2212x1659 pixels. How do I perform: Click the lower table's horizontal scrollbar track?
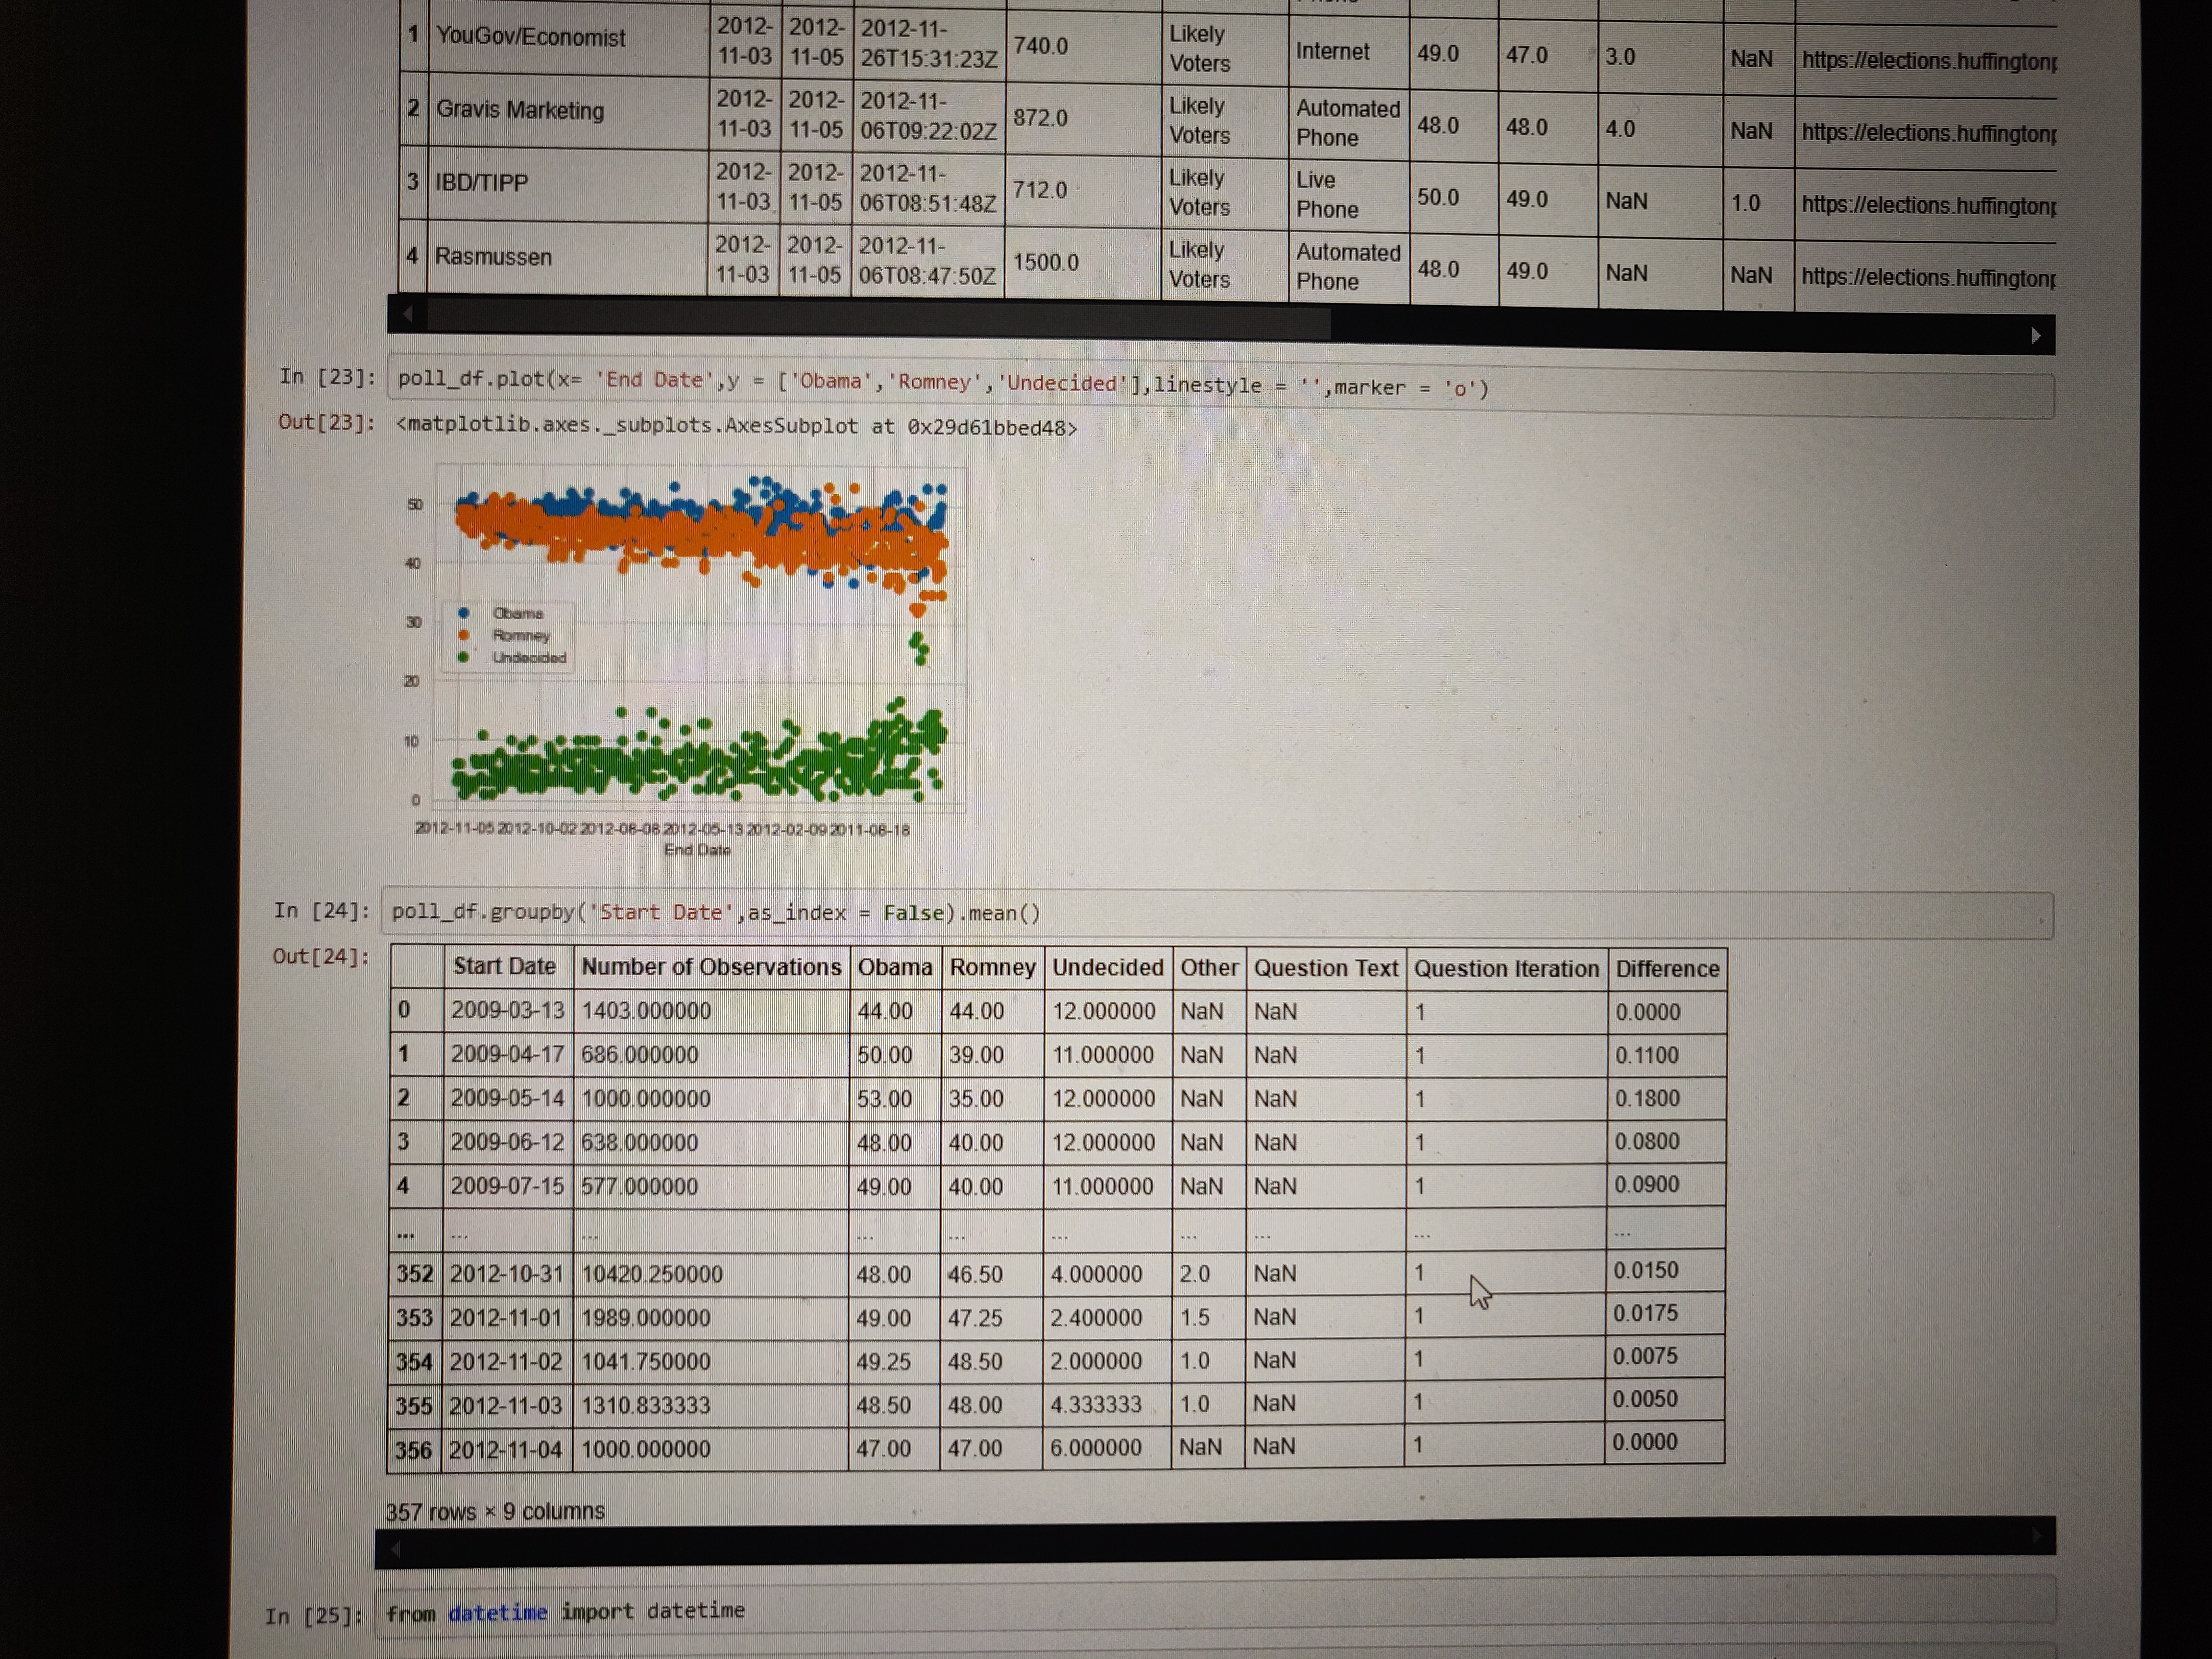coord(1215,1541)
